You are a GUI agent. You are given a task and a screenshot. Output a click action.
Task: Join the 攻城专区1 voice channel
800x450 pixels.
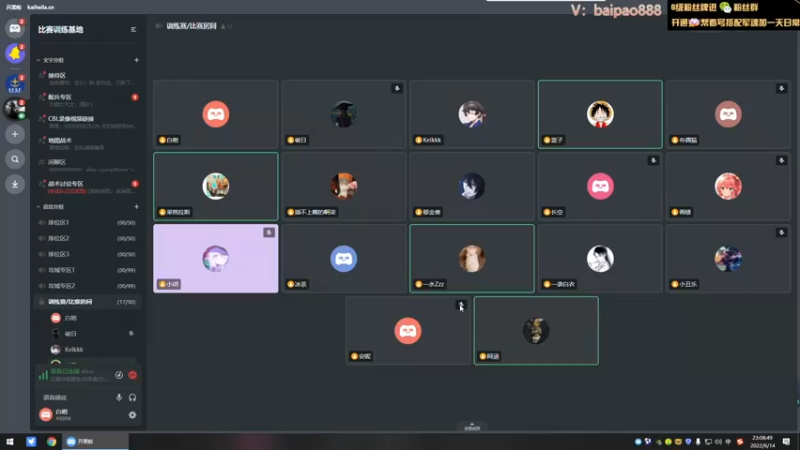[88, 270]
